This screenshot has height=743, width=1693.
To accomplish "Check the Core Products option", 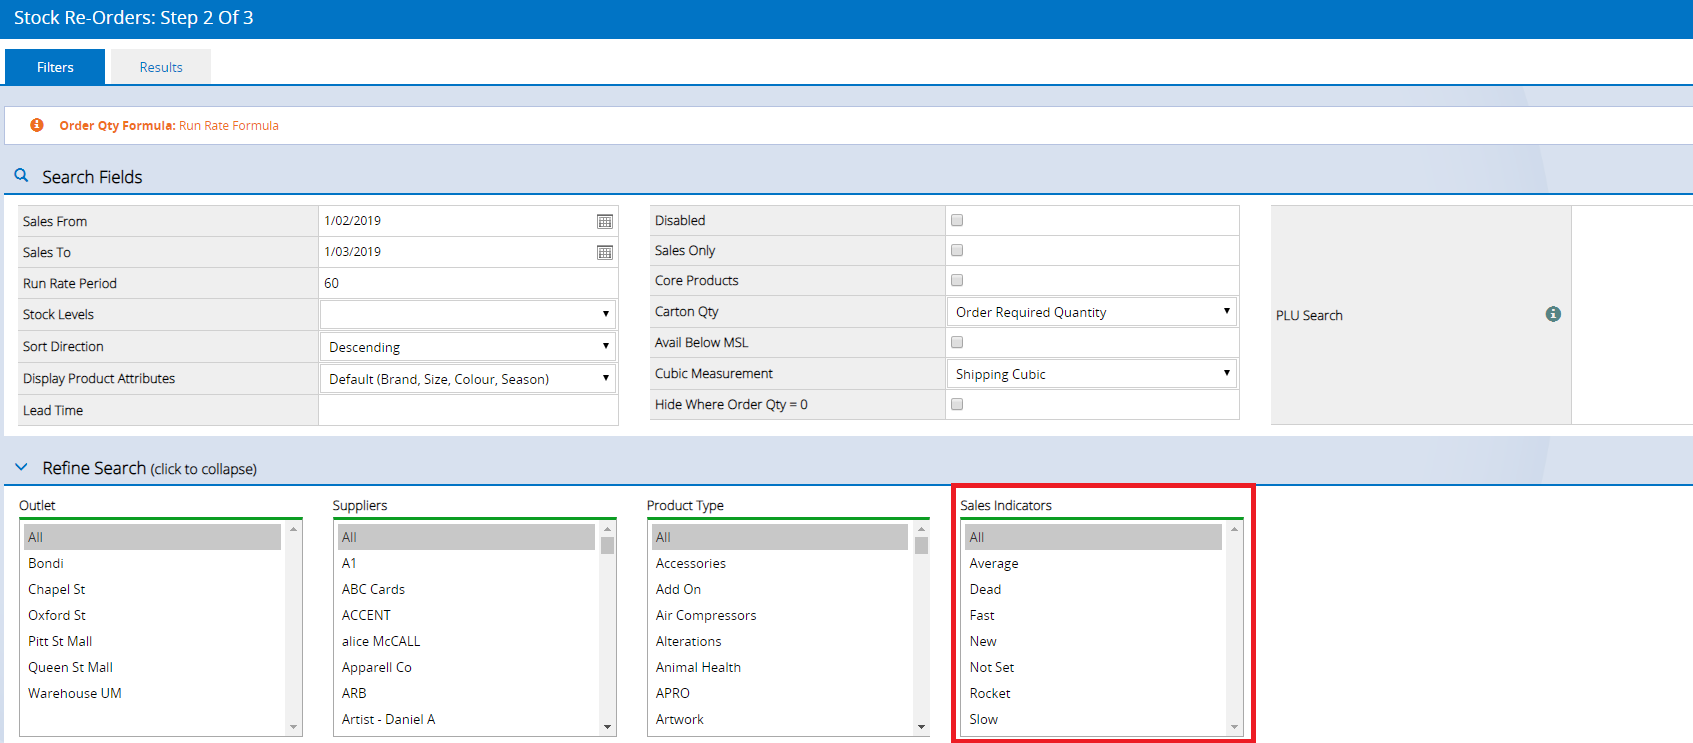I will pyautogui.click(x=957, y=280).
